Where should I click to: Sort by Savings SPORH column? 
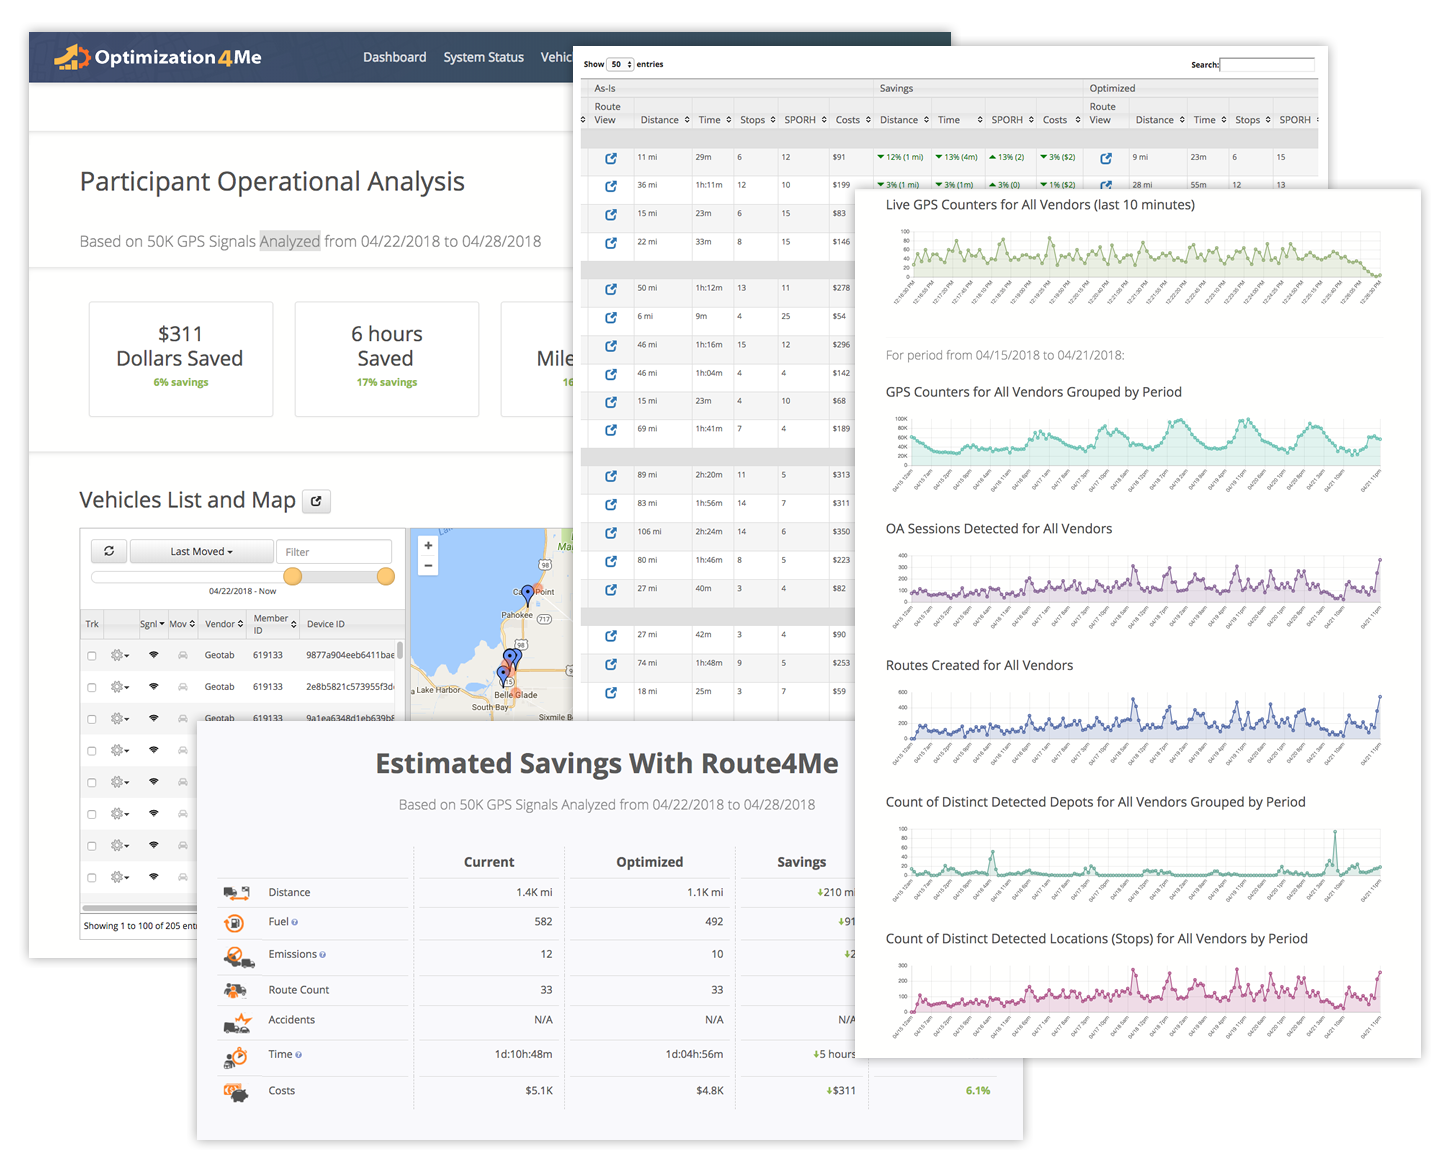1012,120
